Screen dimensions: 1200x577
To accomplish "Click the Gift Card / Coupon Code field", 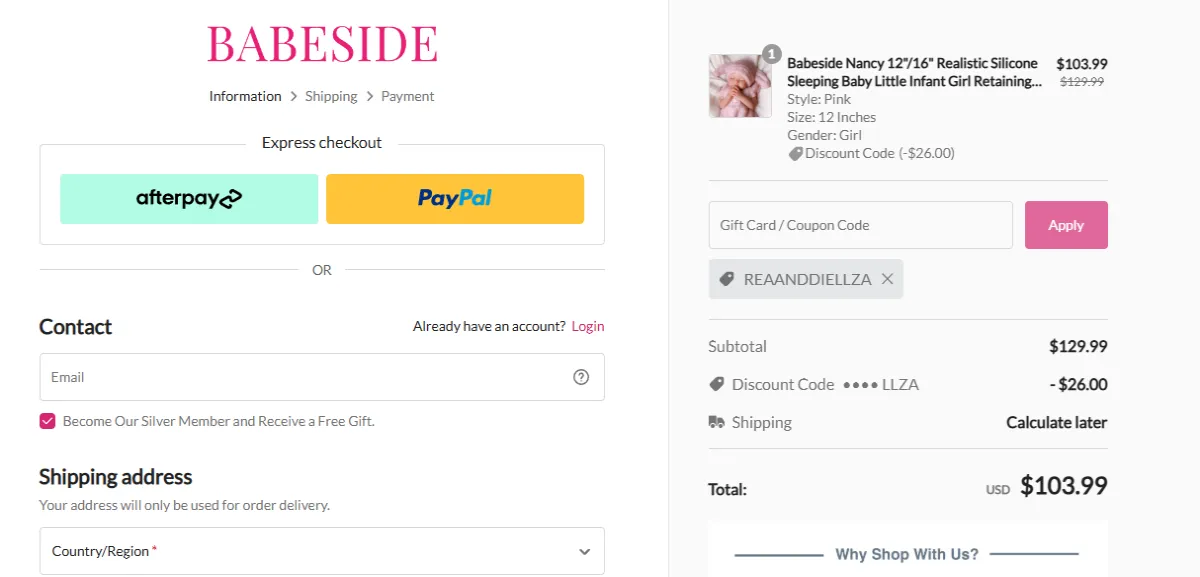I will [x=860, y=224].
